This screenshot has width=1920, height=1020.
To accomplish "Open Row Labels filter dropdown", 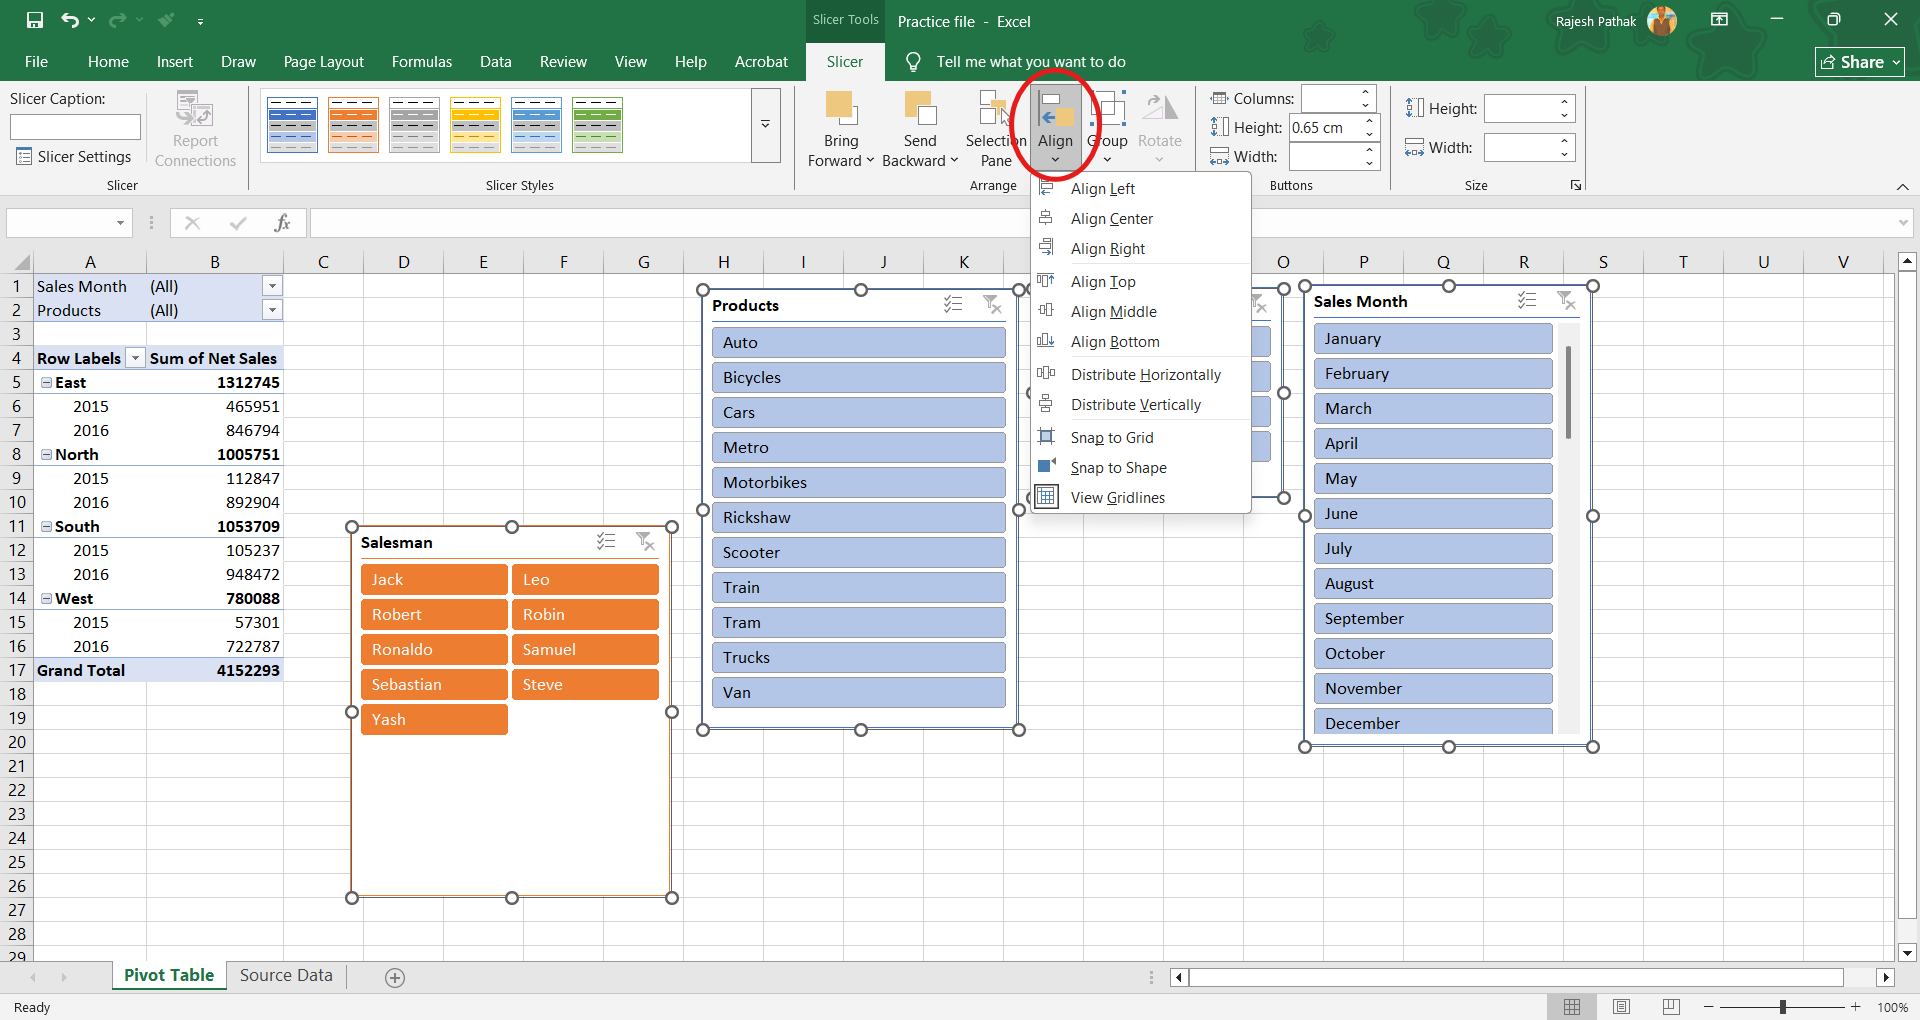I will 134,359.
